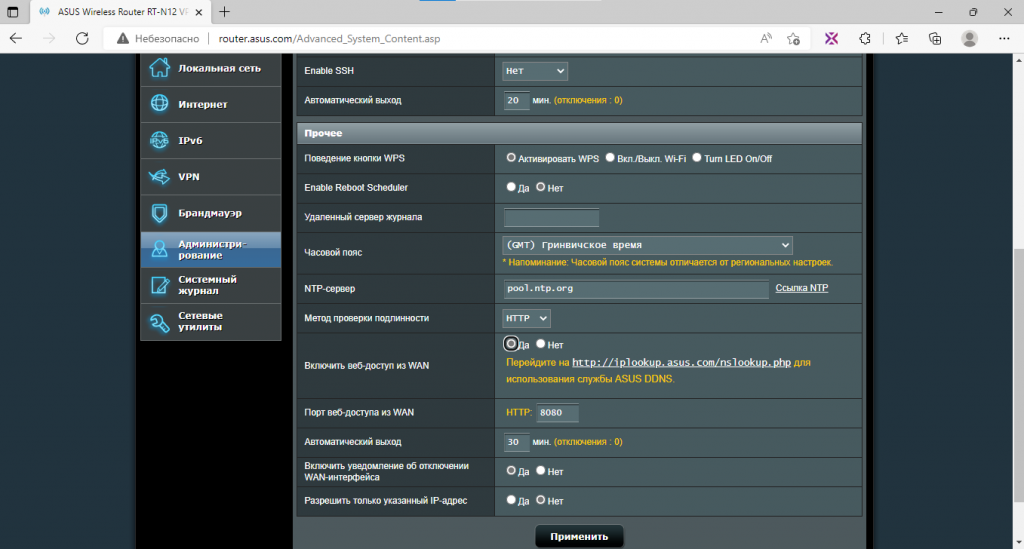Open Read aloud icon in address bar

(x=766, y=39)
